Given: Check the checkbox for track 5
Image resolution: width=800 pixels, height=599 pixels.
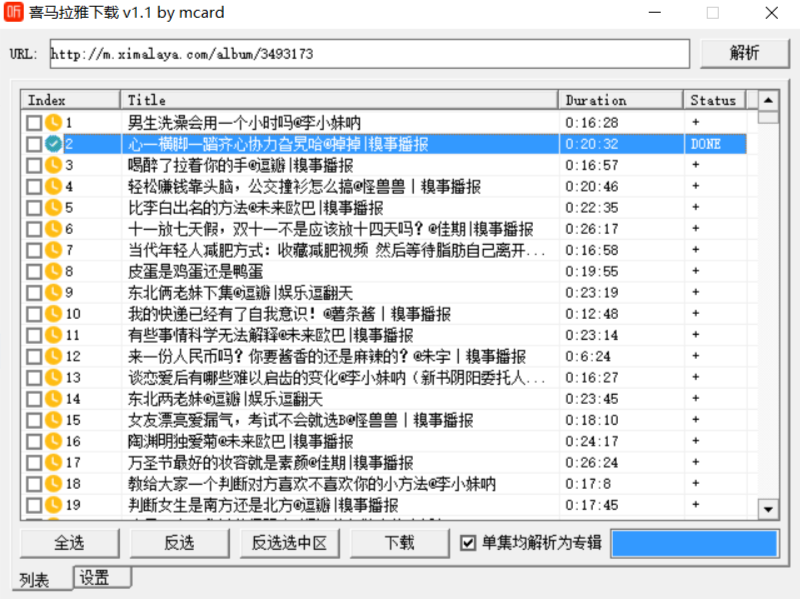Looking at the screenshot, I should 34,208.
